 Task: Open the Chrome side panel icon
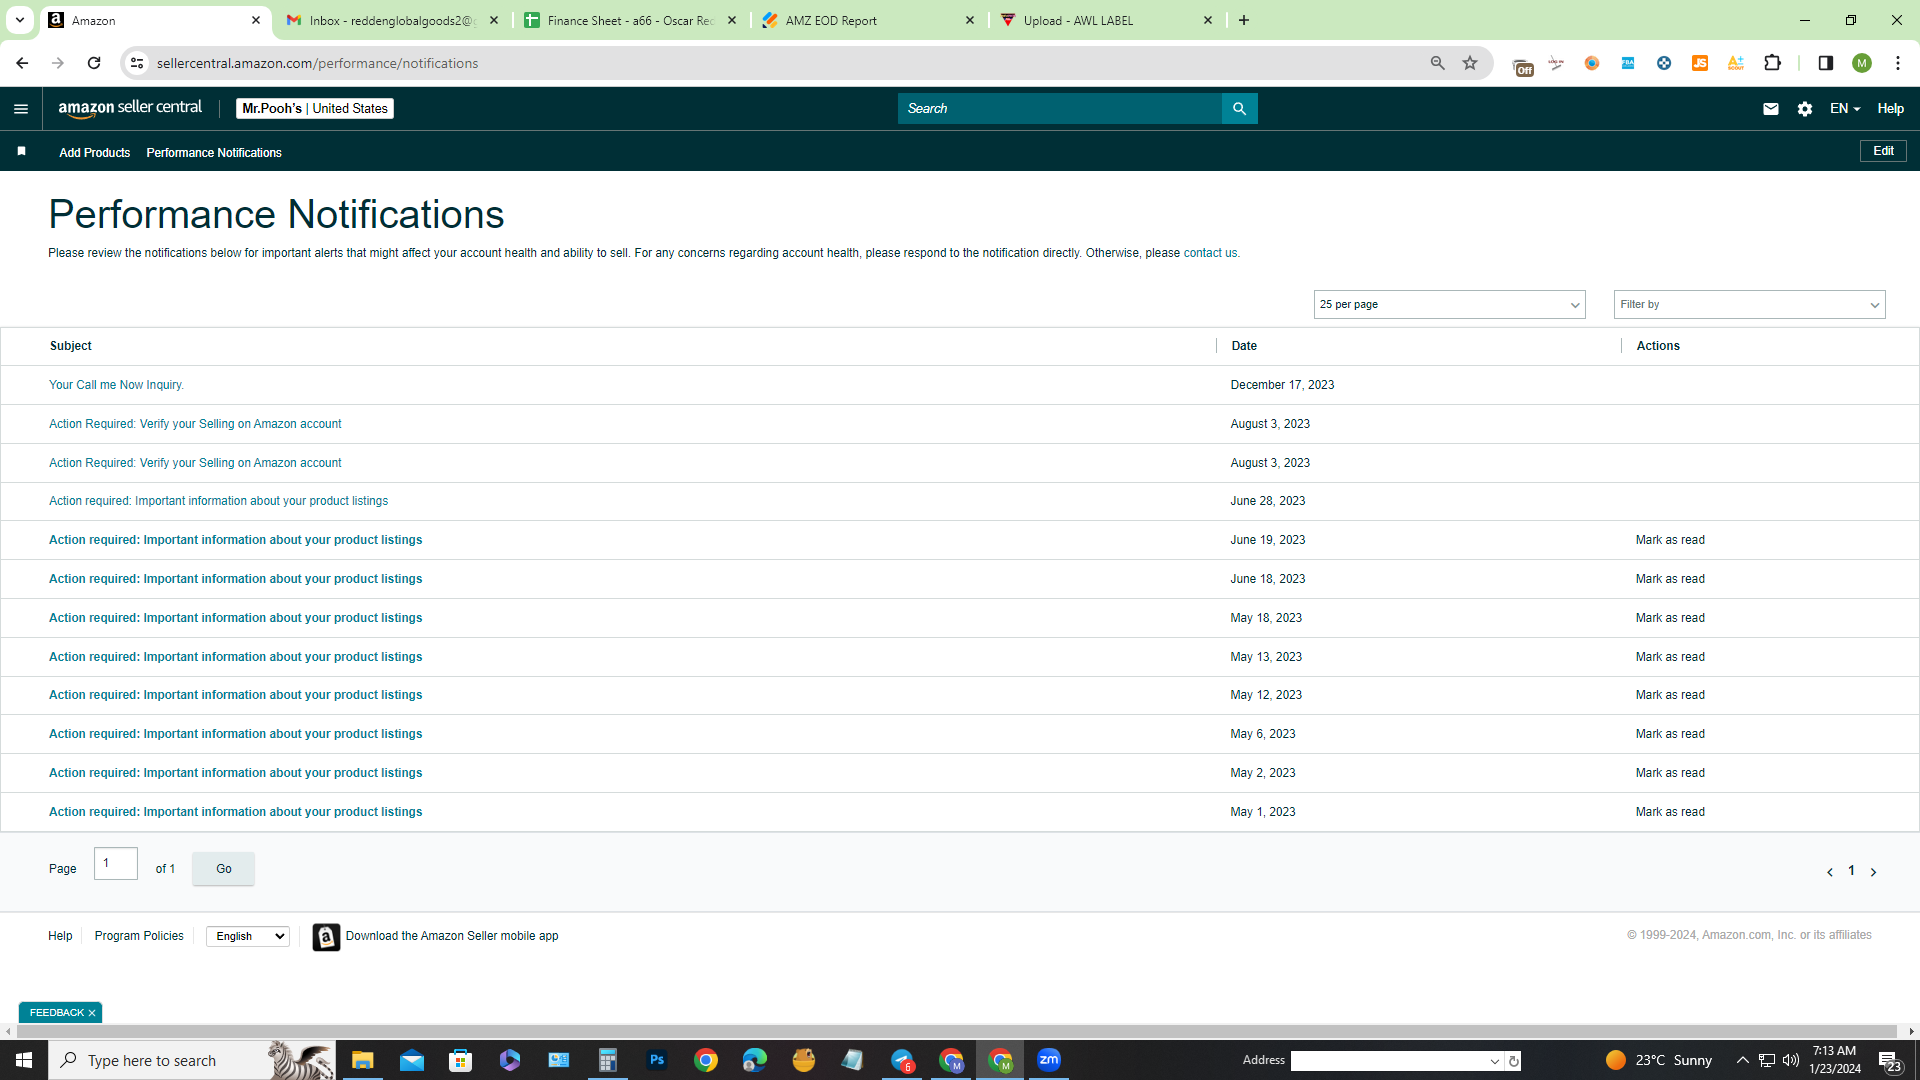click(x=1825, y=63)
